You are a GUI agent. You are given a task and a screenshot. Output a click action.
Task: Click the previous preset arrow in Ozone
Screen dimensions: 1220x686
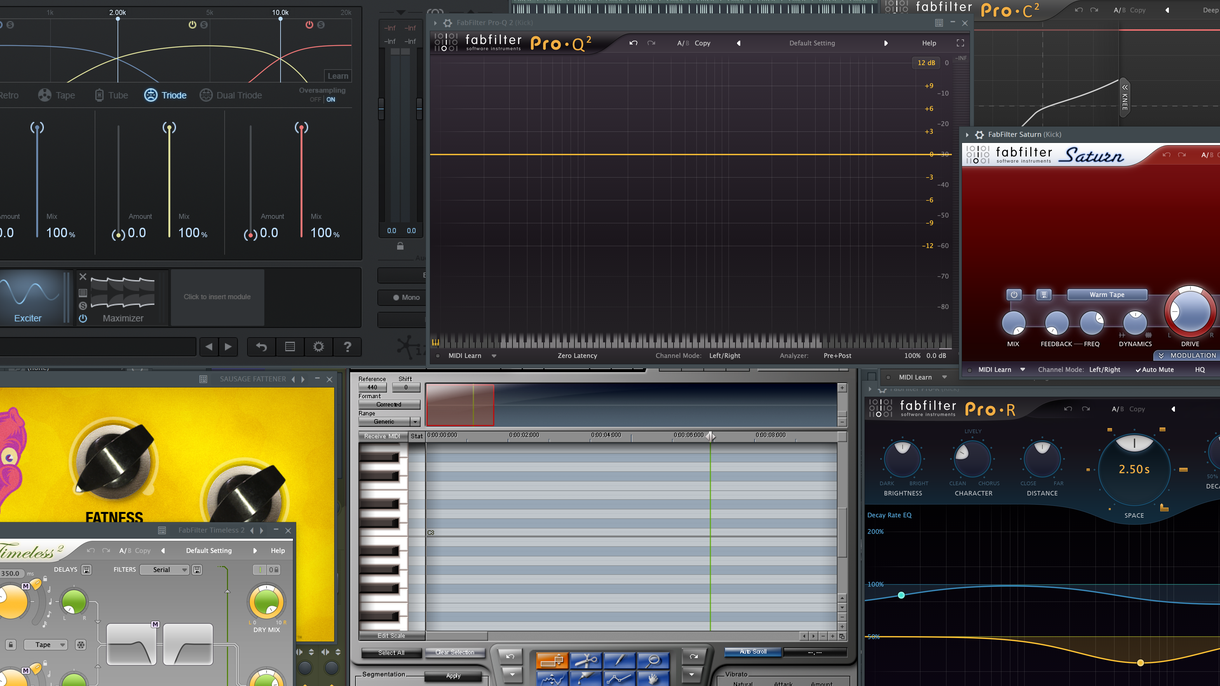coord(208,347)
